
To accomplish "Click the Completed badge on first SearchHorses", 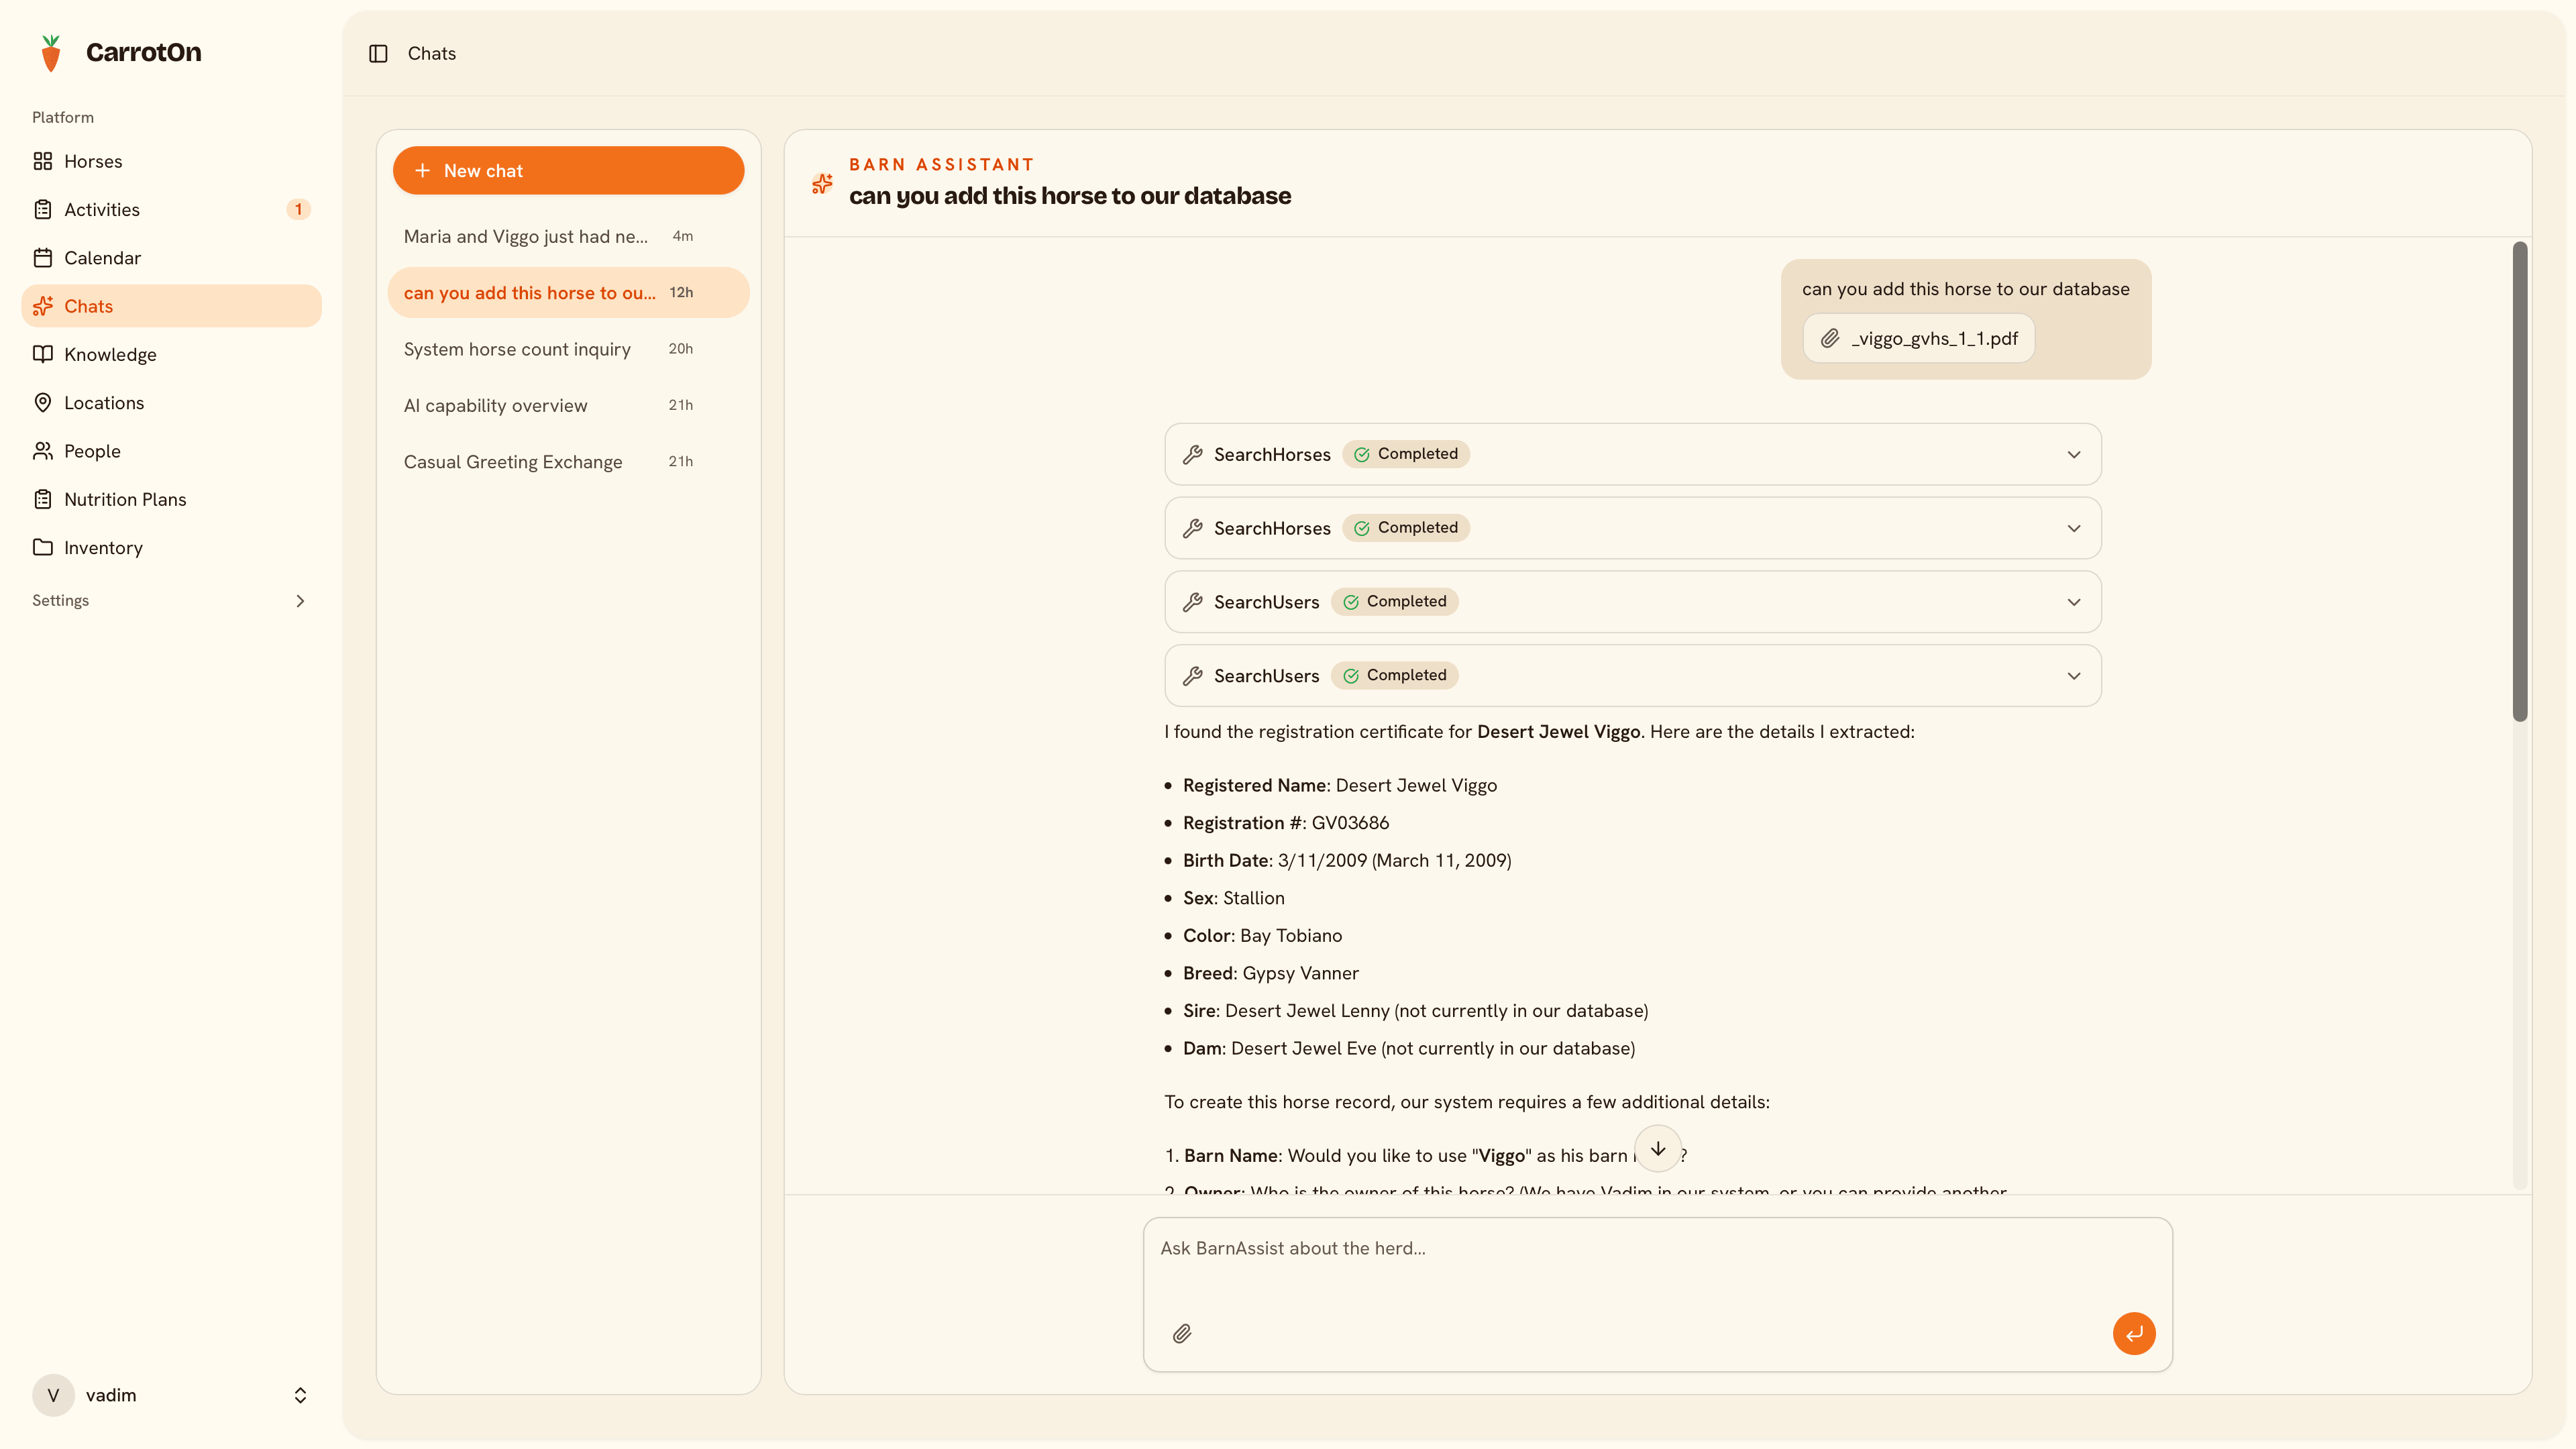I will 1405,454.
